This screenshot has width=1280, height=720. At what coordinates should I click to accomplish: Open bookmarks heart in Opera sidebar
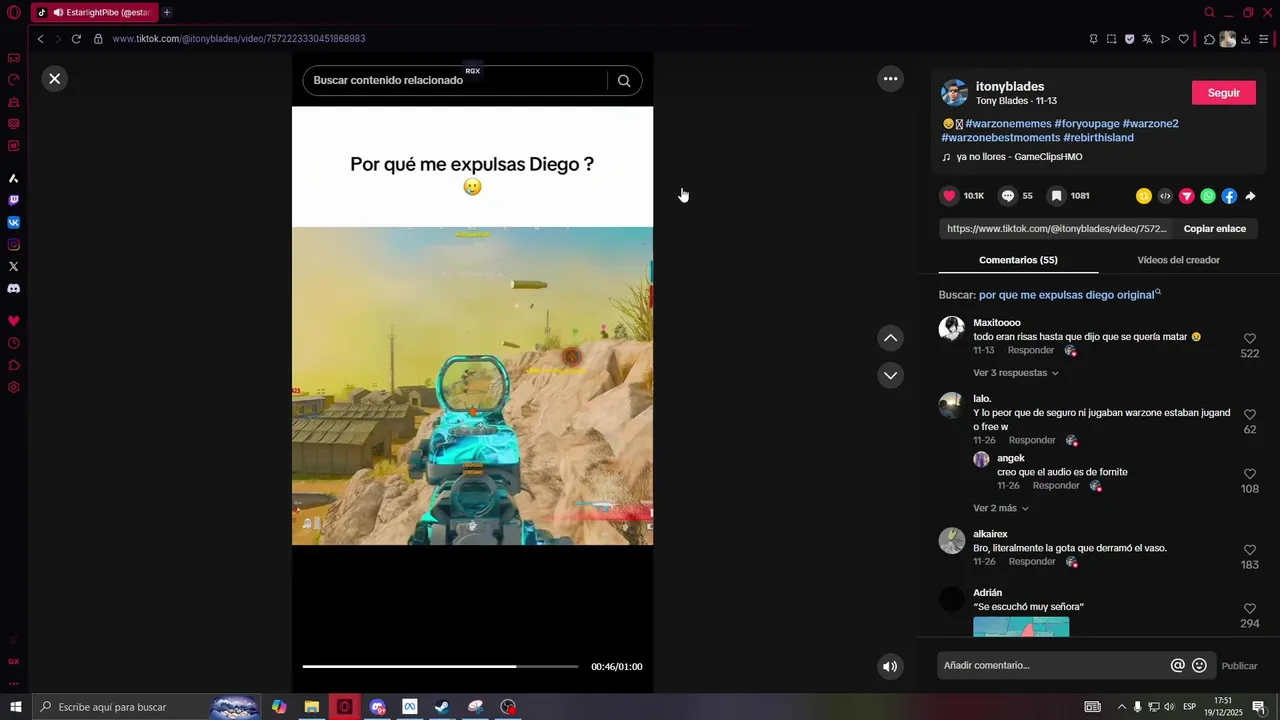[14, 321]
